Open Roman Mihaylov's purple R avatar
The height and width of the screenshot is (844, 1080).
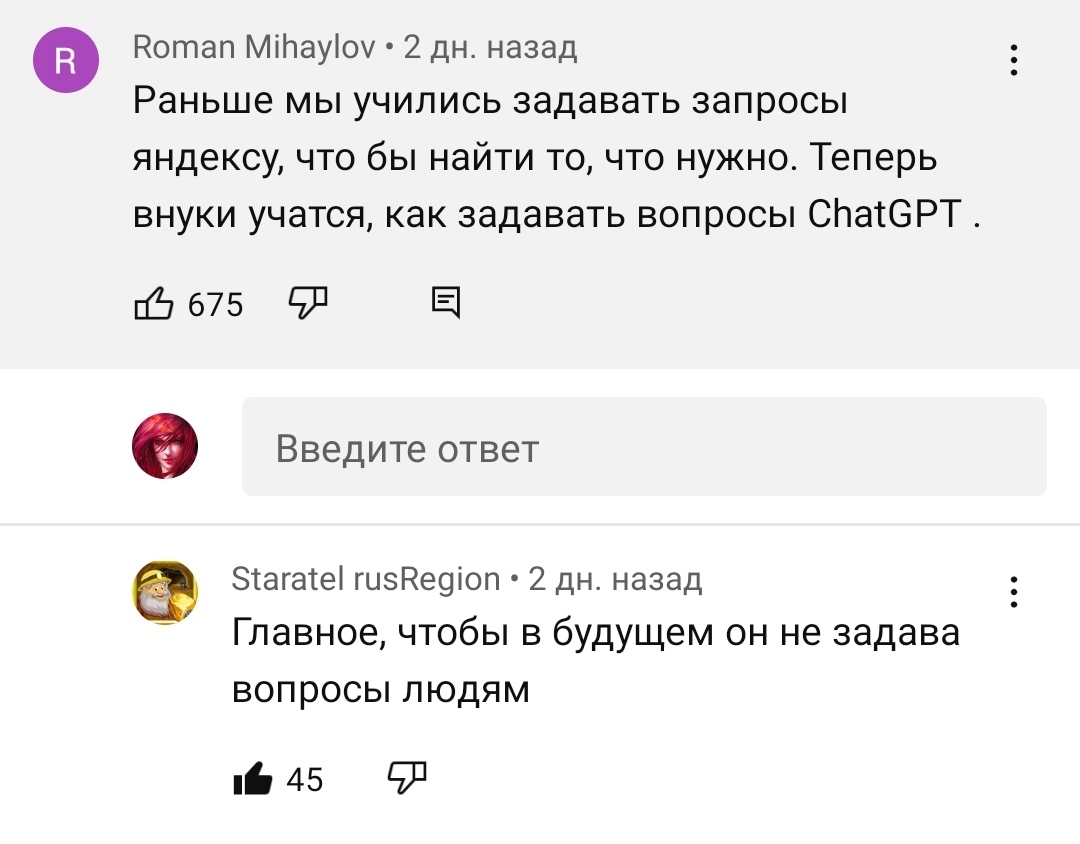[66, 62]
